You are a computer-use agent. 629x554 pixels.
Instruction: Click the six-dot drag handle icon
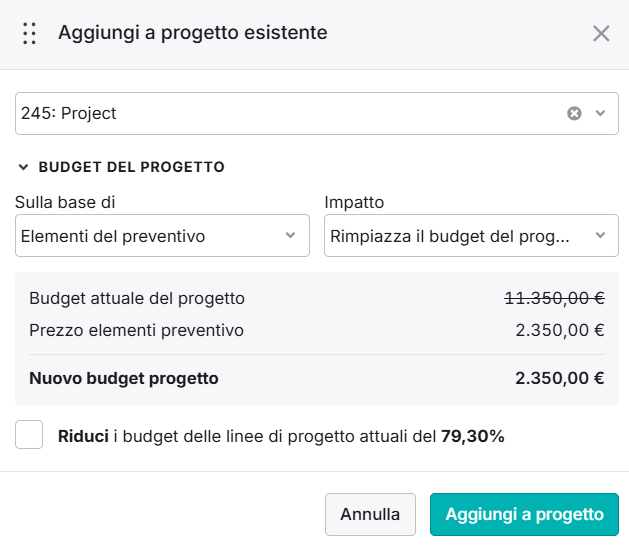[29, 33]
